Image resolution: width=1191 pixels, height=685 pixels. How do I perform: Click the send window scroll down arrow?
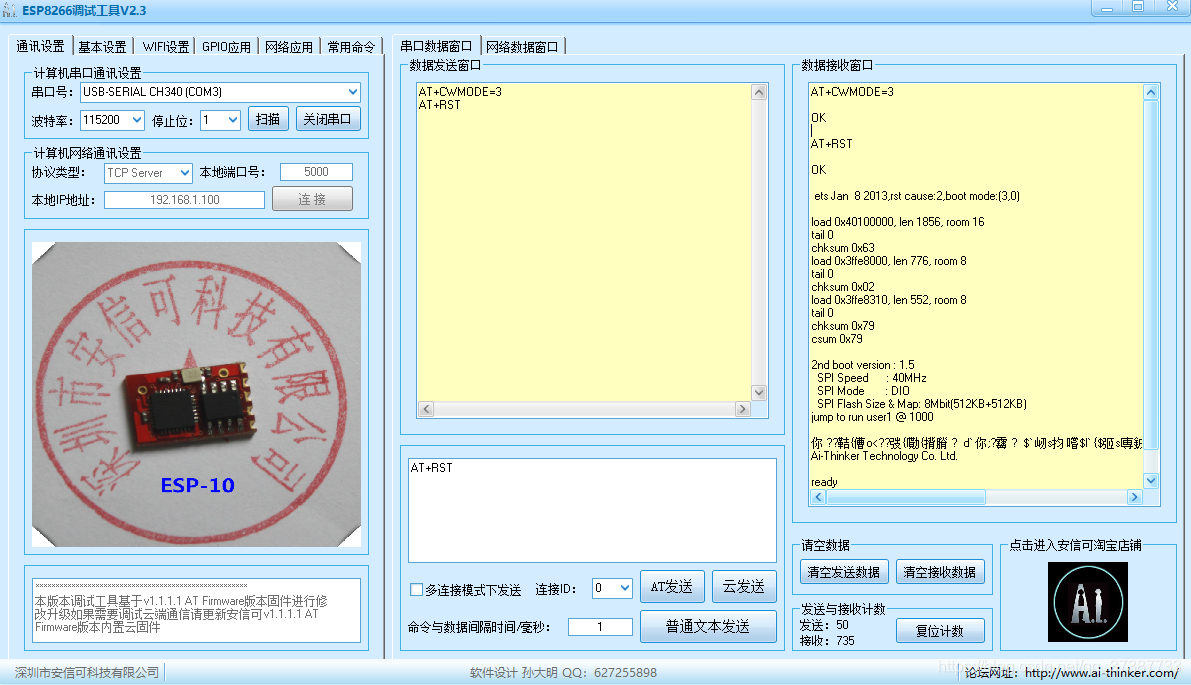coord(759,393)
